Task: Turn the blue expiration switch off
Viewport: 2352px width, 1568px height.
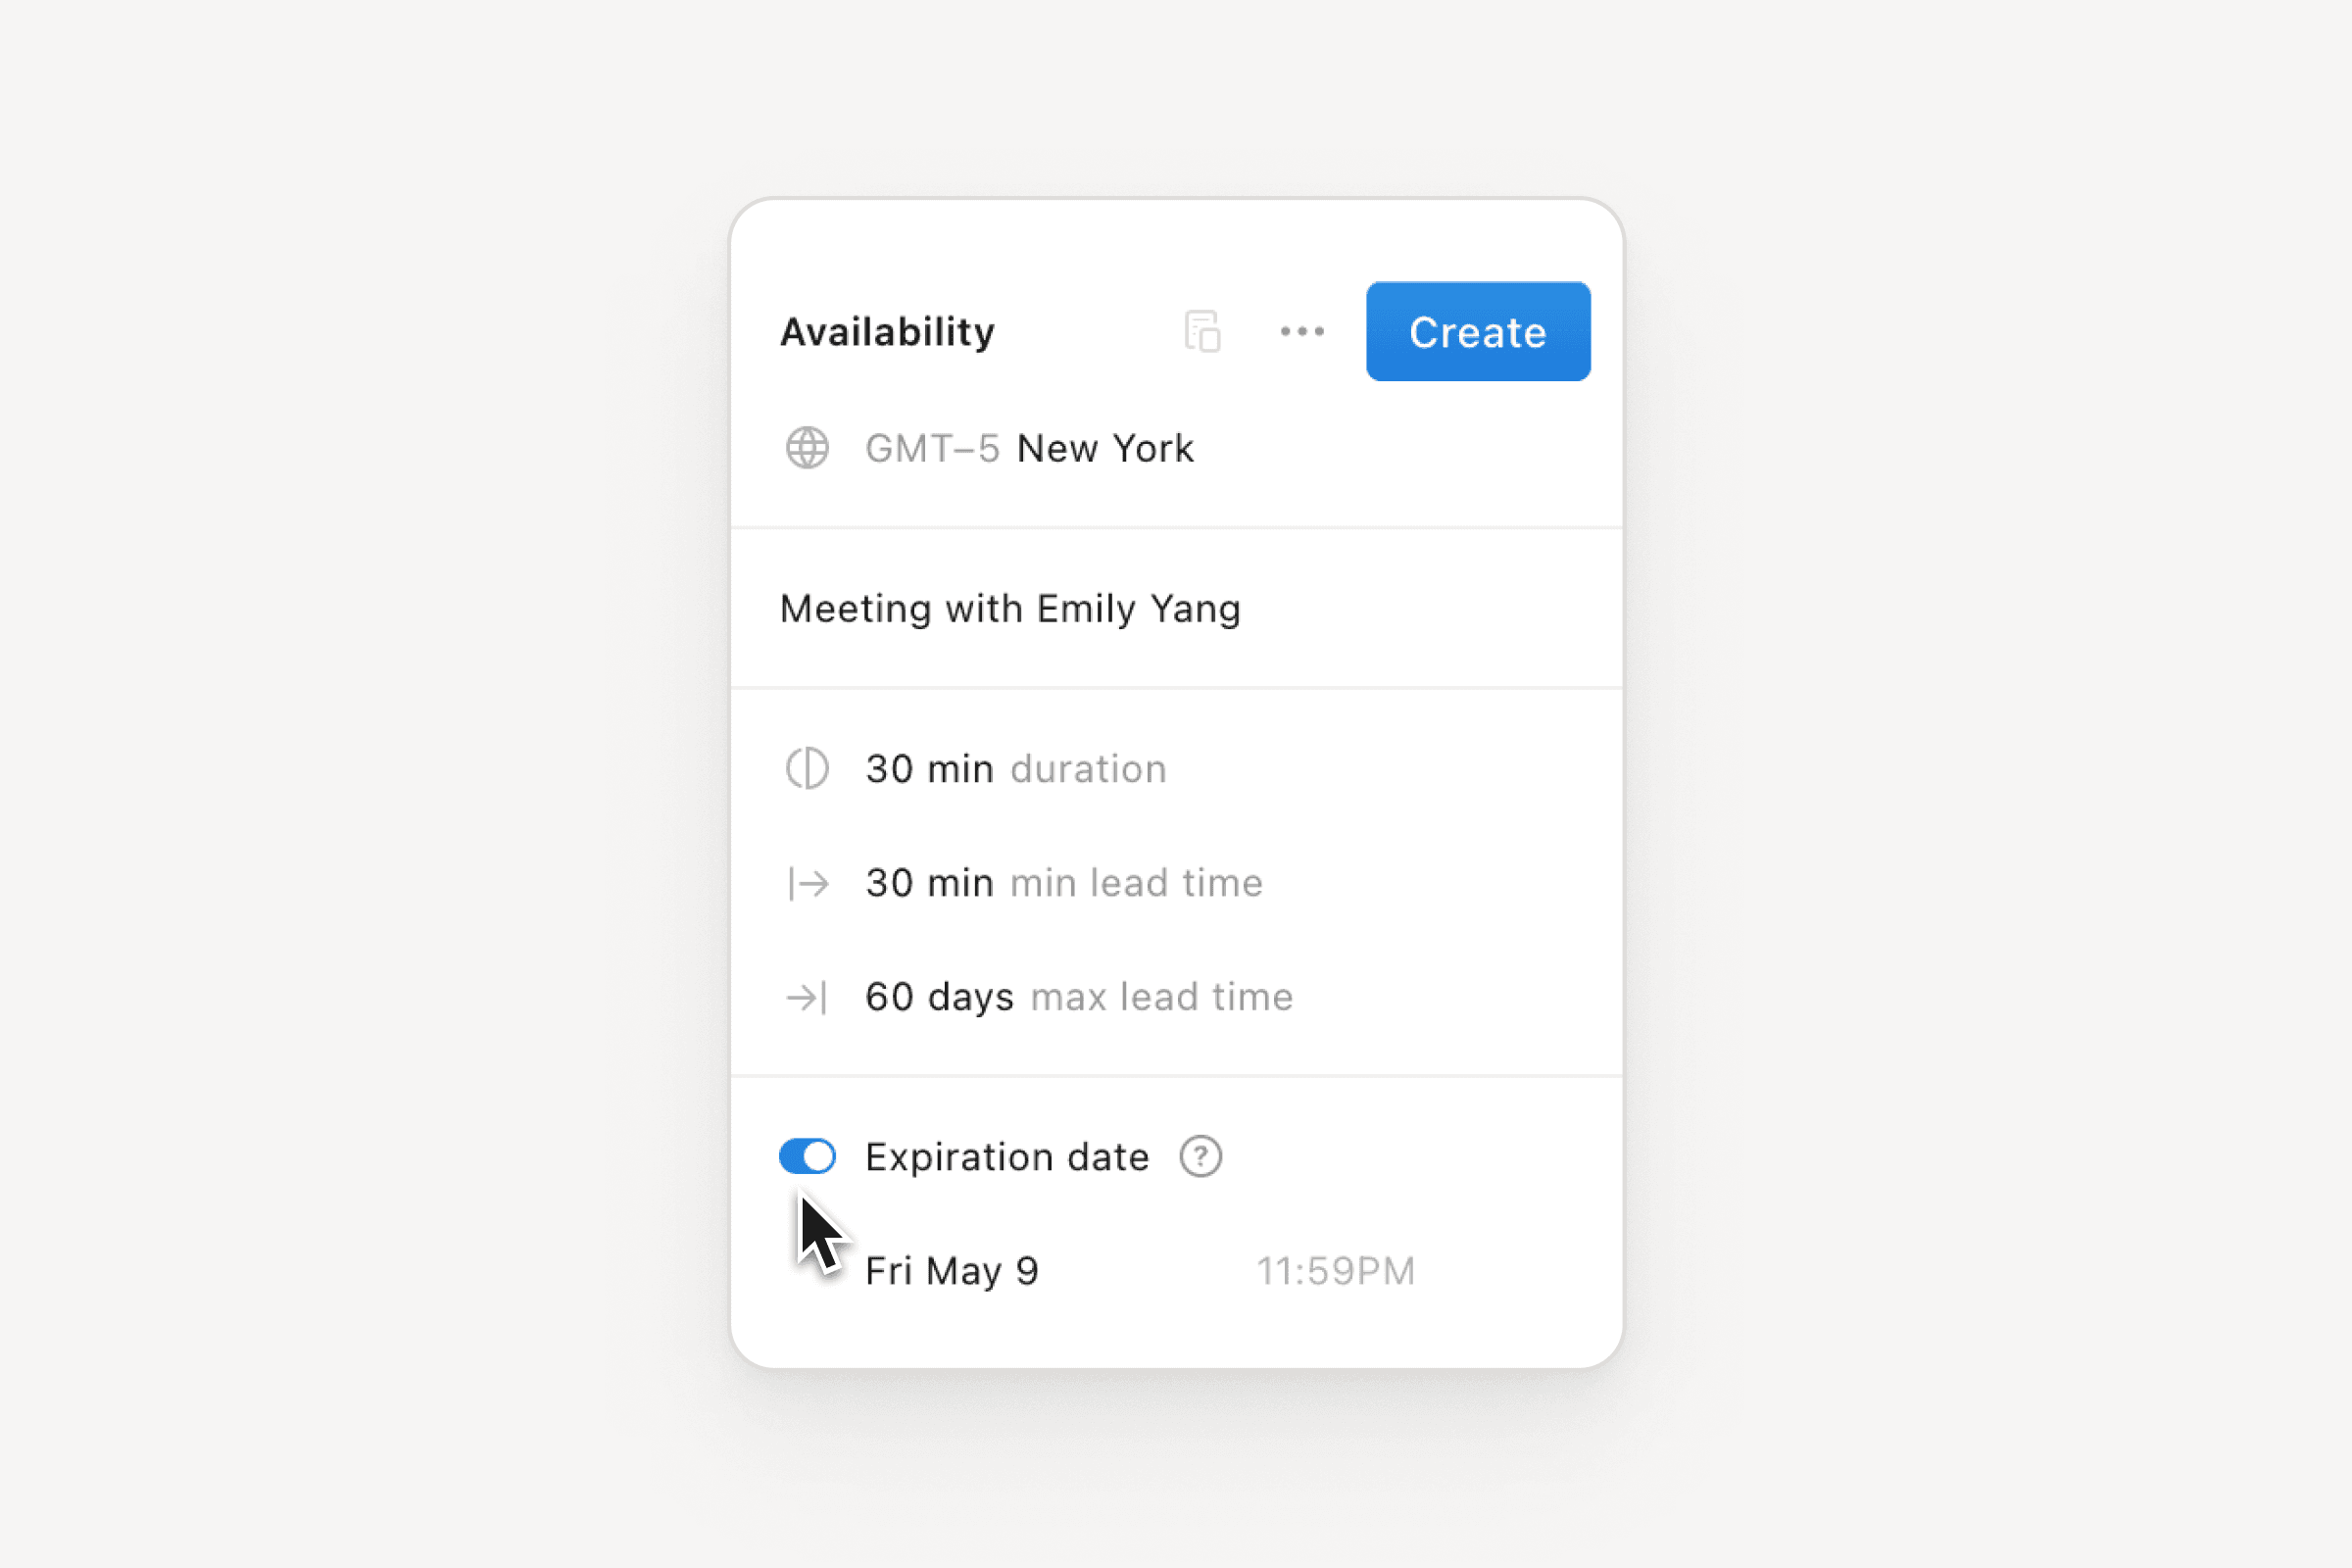Action: pos(806,1156)
